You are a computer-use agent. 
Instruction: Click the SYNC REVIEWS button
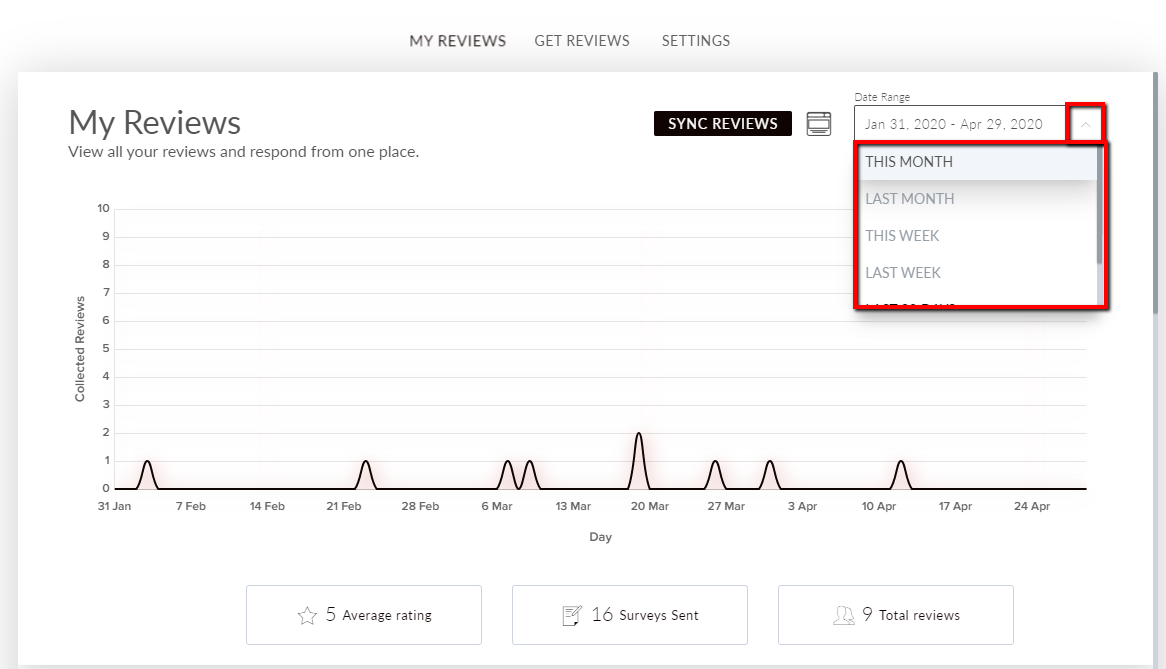[723, 123]
